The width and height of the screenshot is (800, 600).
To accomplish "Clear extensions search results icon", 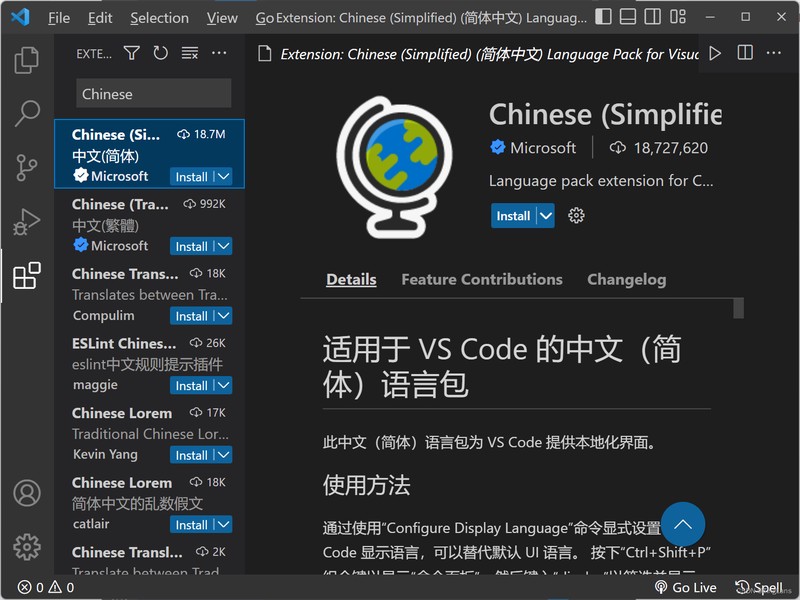I will click(x=190, y=53).
